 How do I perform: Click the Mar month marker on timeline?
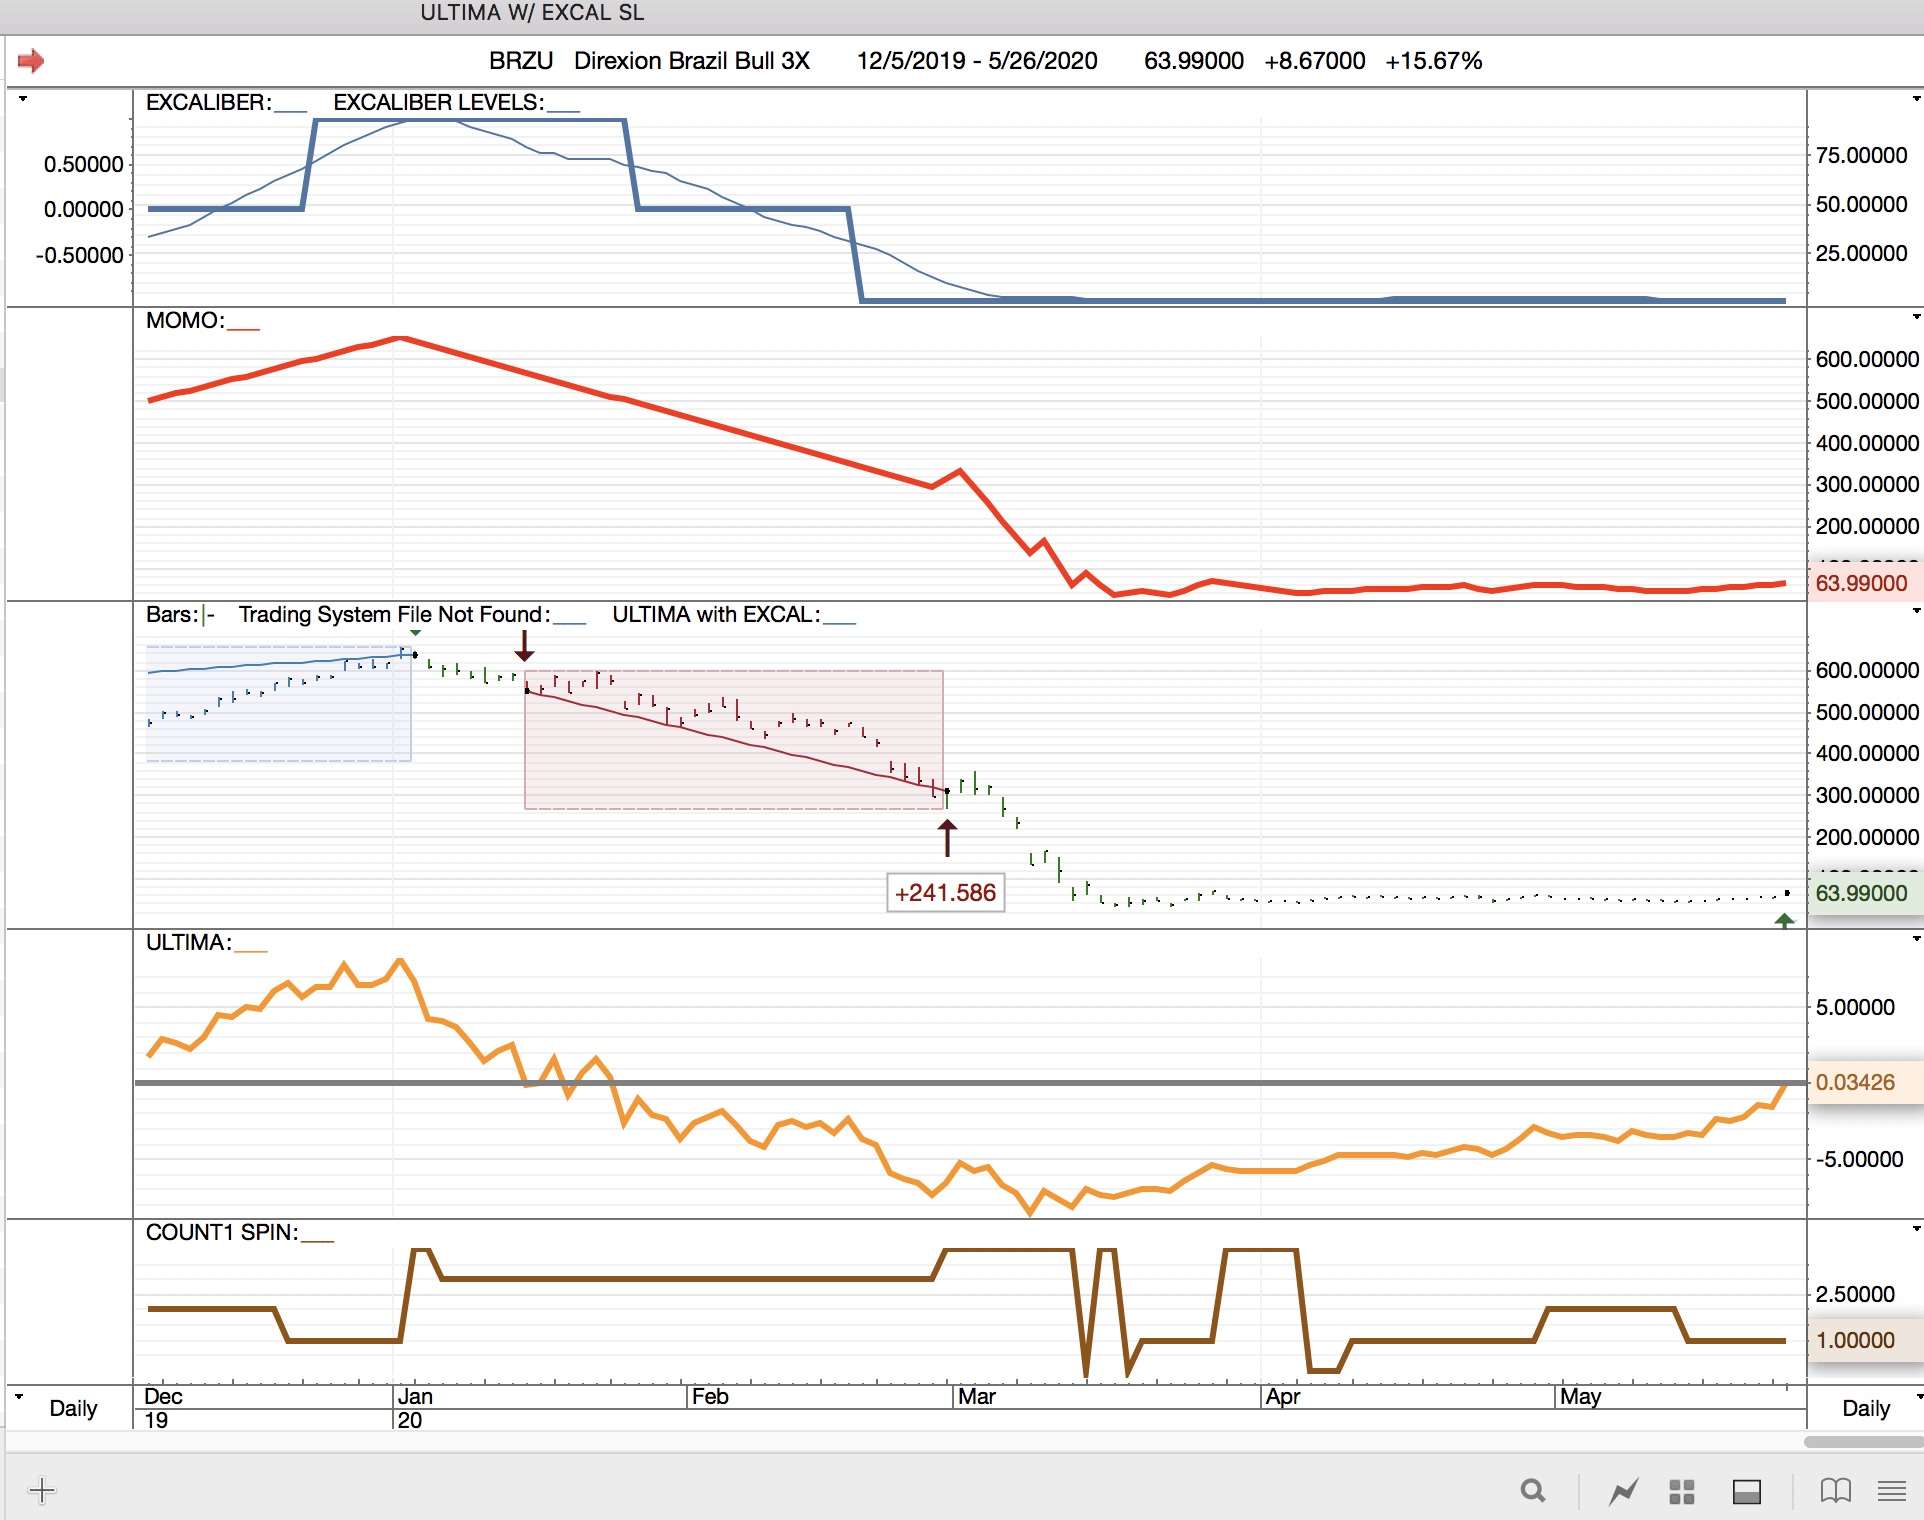click(976, 1396)
